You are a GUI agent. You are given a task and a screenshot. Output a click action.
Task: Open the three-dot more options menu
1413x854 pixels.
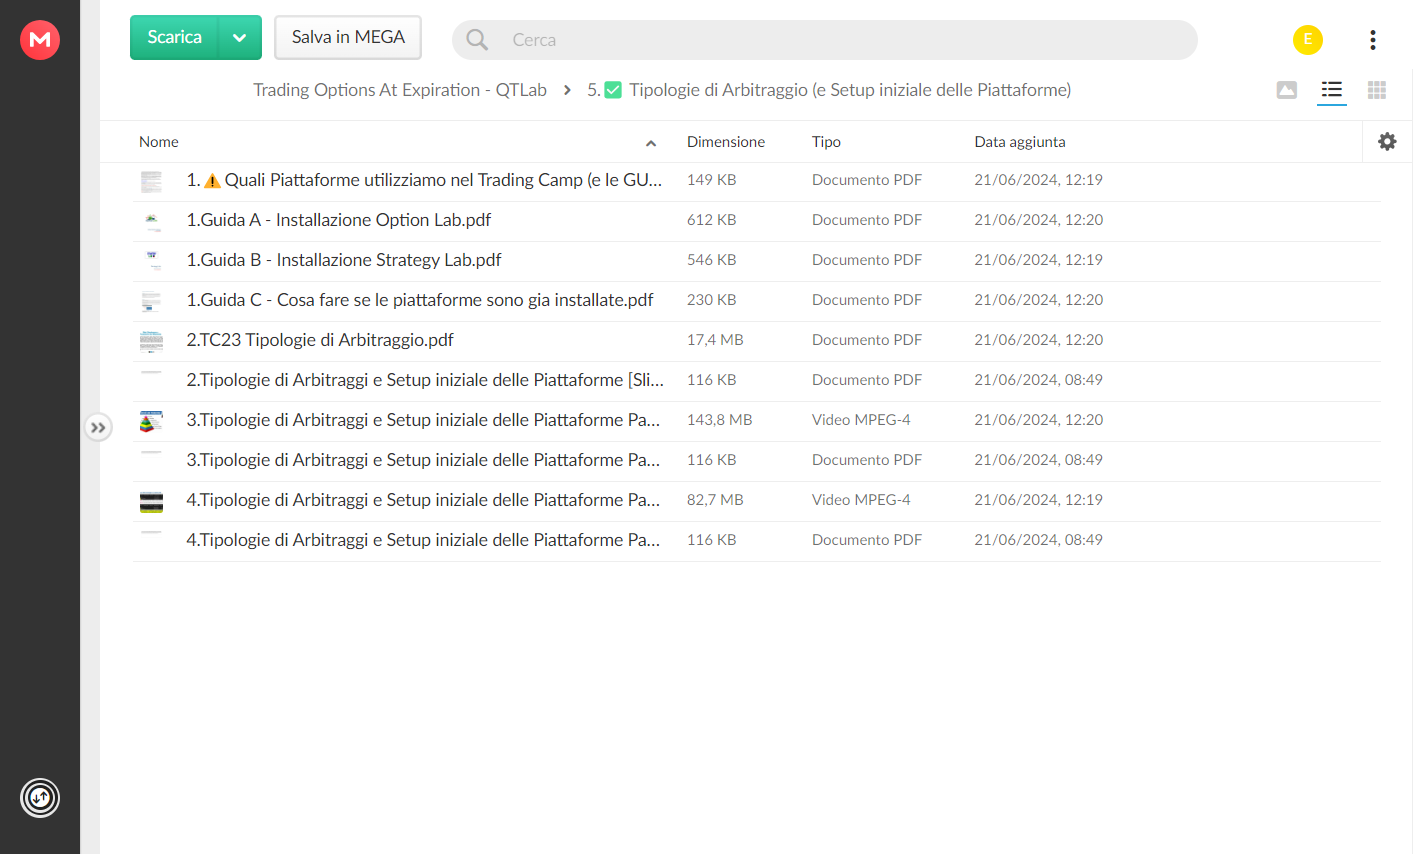click(x=1373, y=40)
